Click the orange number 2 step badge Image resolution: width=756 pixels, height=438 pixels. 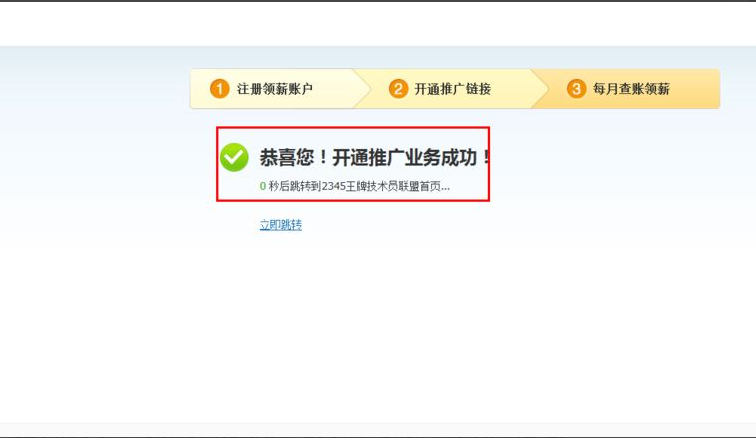tap(398, 89)
